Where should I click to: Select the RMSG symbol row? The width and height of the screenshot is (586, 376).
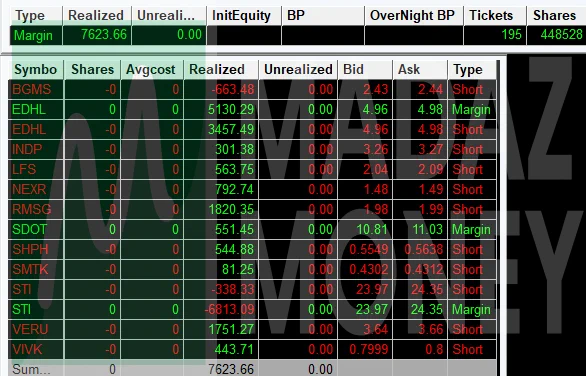pyautogui.click(x=252, y=209)
